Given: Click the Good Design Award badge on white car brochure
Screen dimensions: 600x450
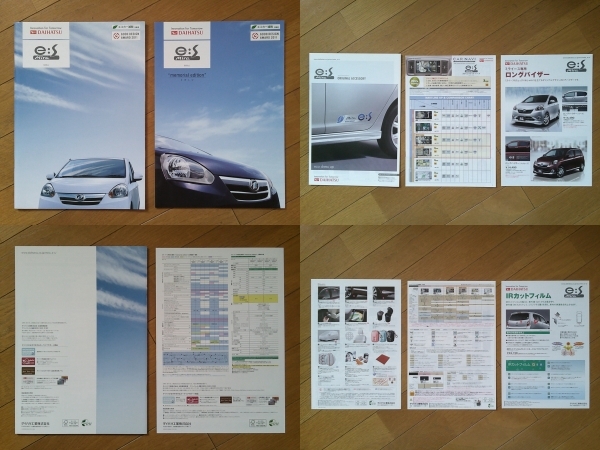Looking at the screenshot, I should (126, 36).
